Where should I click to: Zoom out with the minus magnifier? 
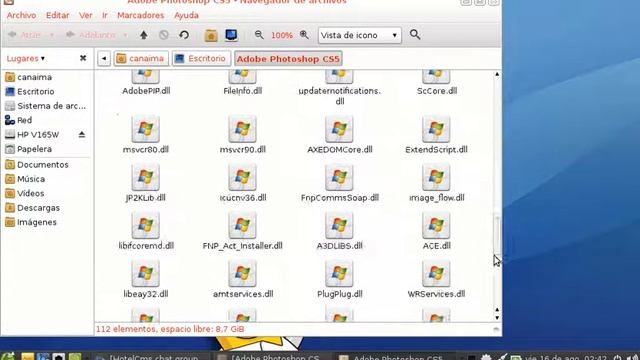pyautogui.click(x=259, y=35)
